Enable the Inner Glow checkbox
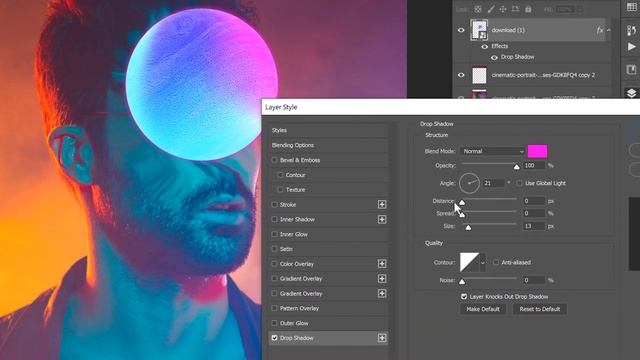Screen dimensions: 640x360 point(274,234)
